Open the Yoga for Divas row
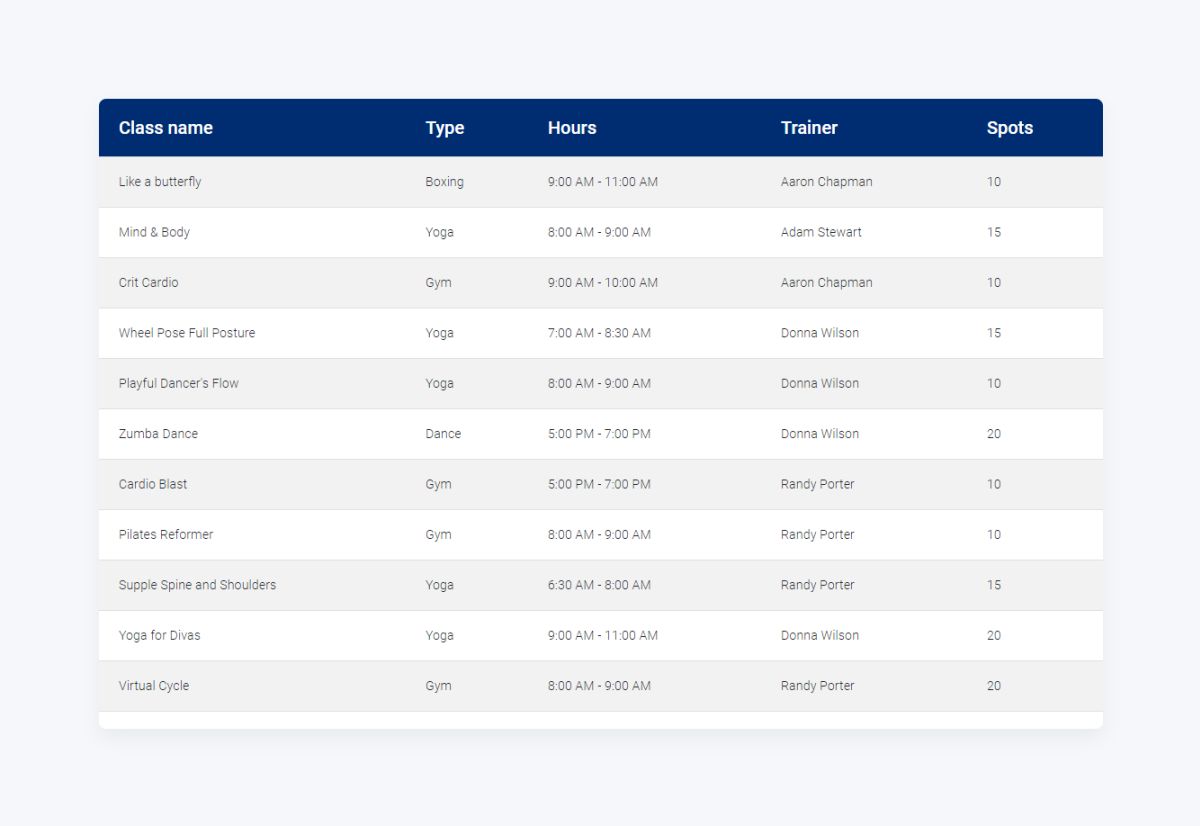 158,635
